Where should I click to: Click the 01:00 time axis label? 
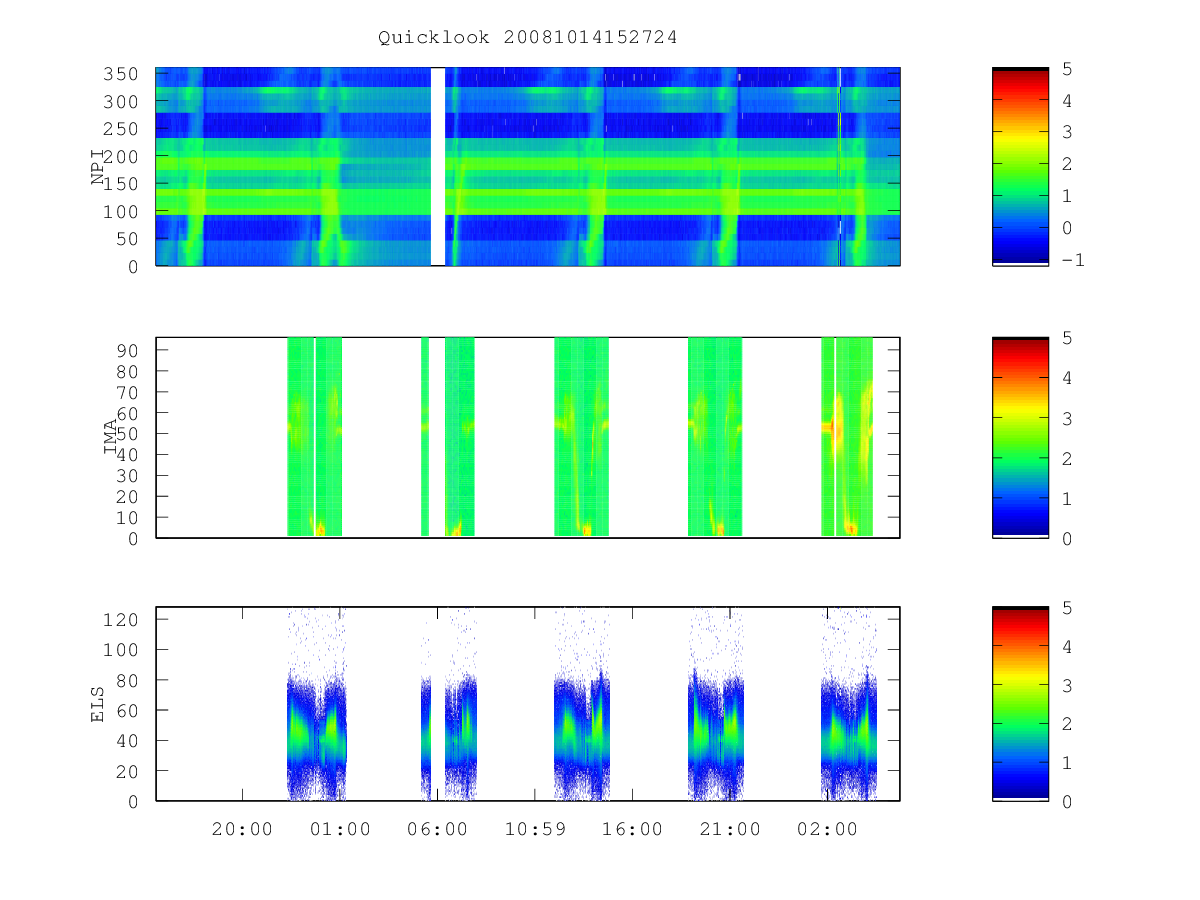point(340,829)
